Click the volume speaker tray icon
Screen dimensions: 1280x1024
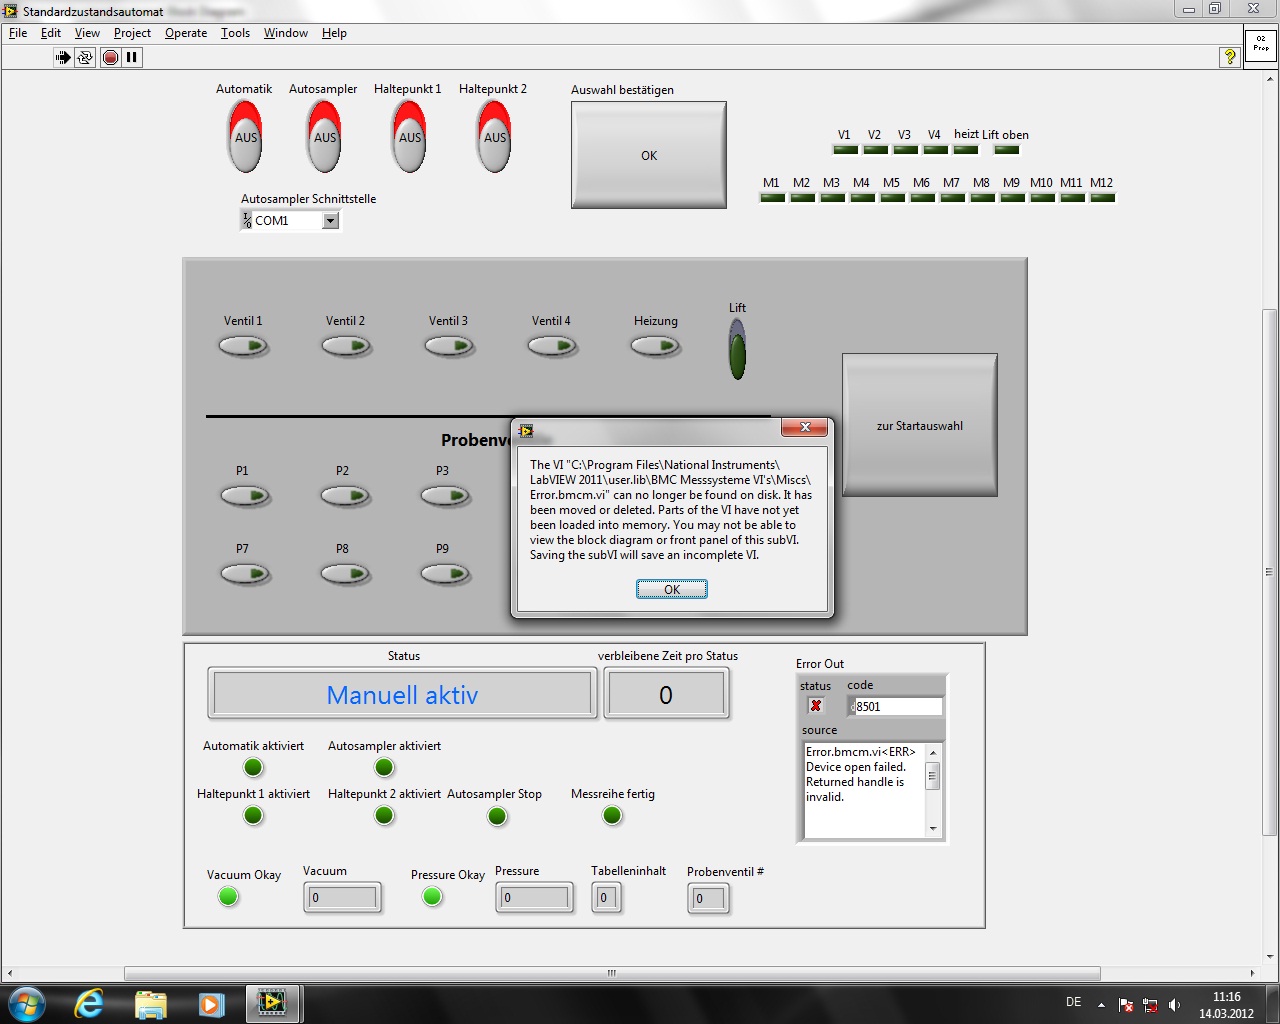(1175, 1005)
